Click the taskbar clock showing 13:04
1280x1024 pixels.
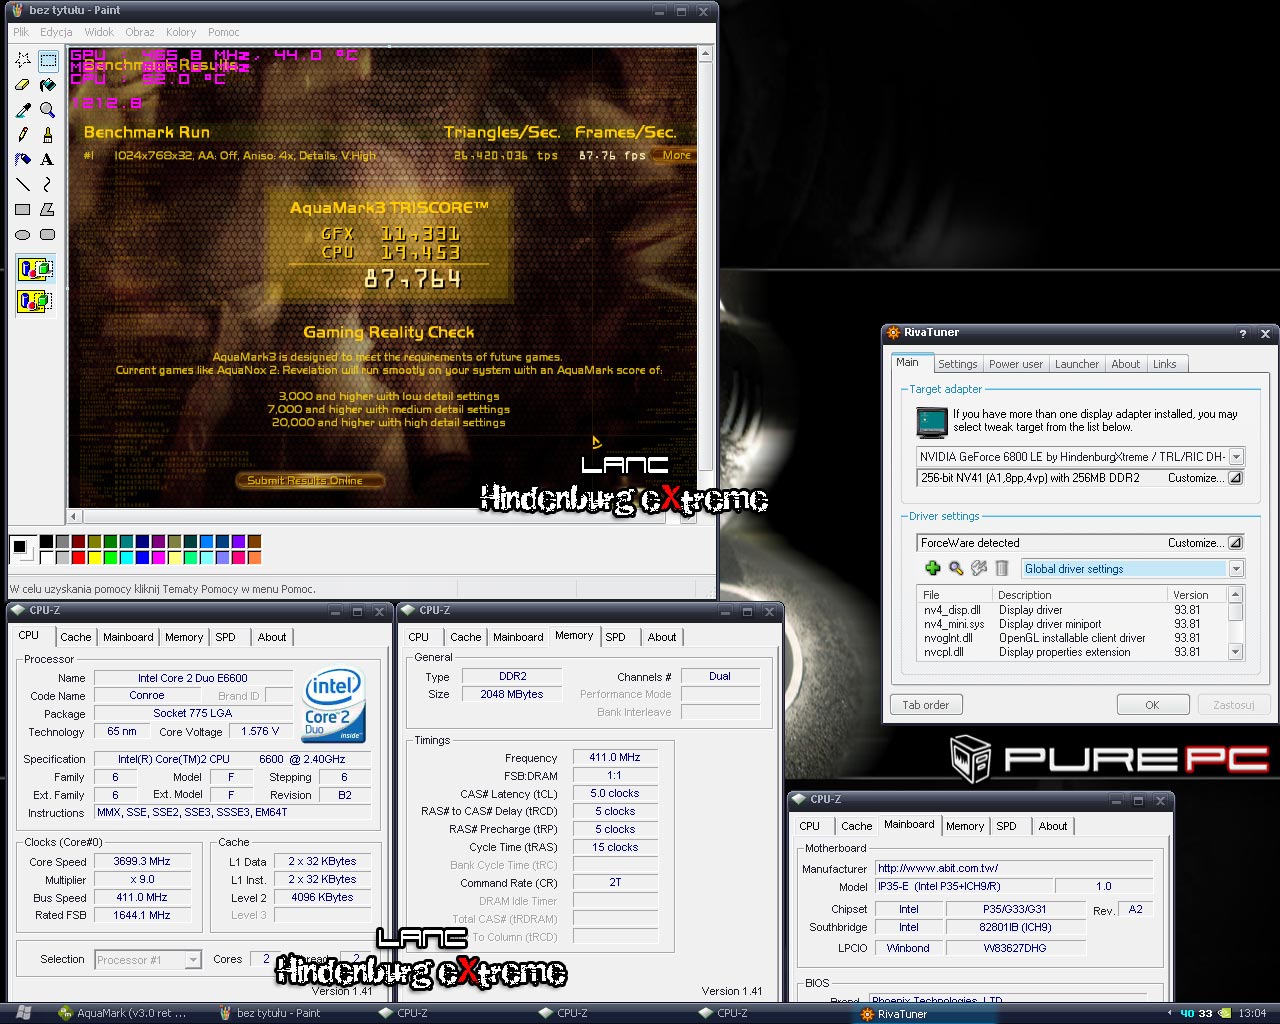pos(1252,1013)
